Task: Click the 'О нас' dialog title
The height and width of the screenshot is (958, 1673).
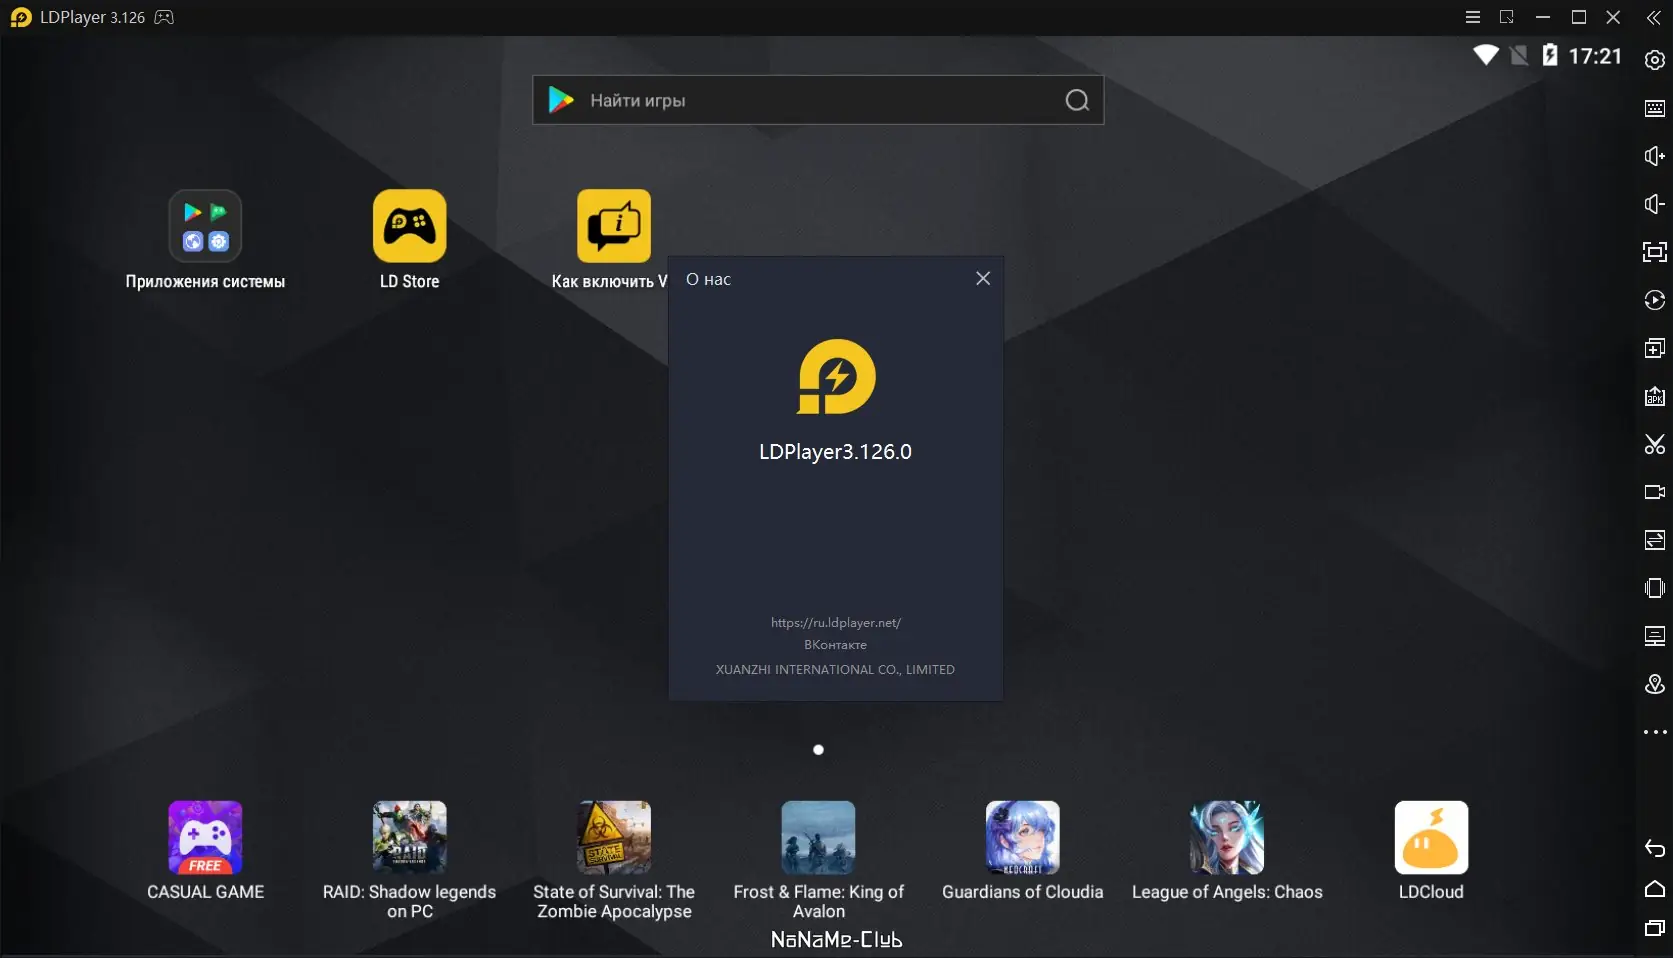Action: [x=708, y=280]
